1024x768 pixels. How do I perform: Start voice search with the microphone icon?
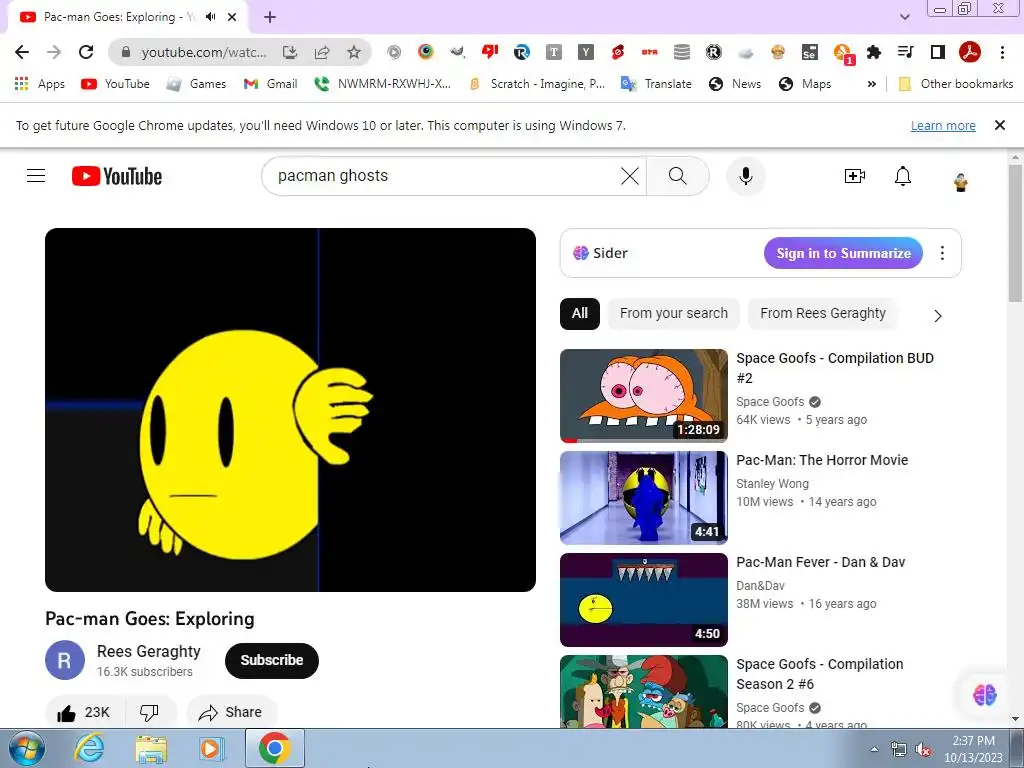click(x=746, y=176)
